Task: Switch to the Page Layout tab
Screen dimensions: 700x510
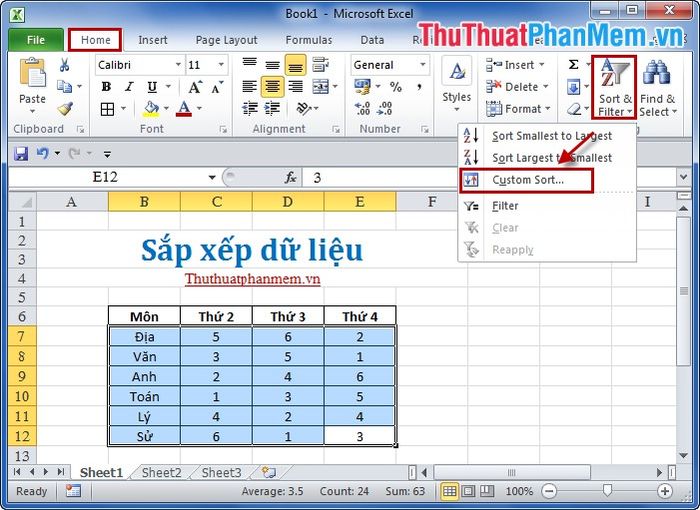Action: 226,40
